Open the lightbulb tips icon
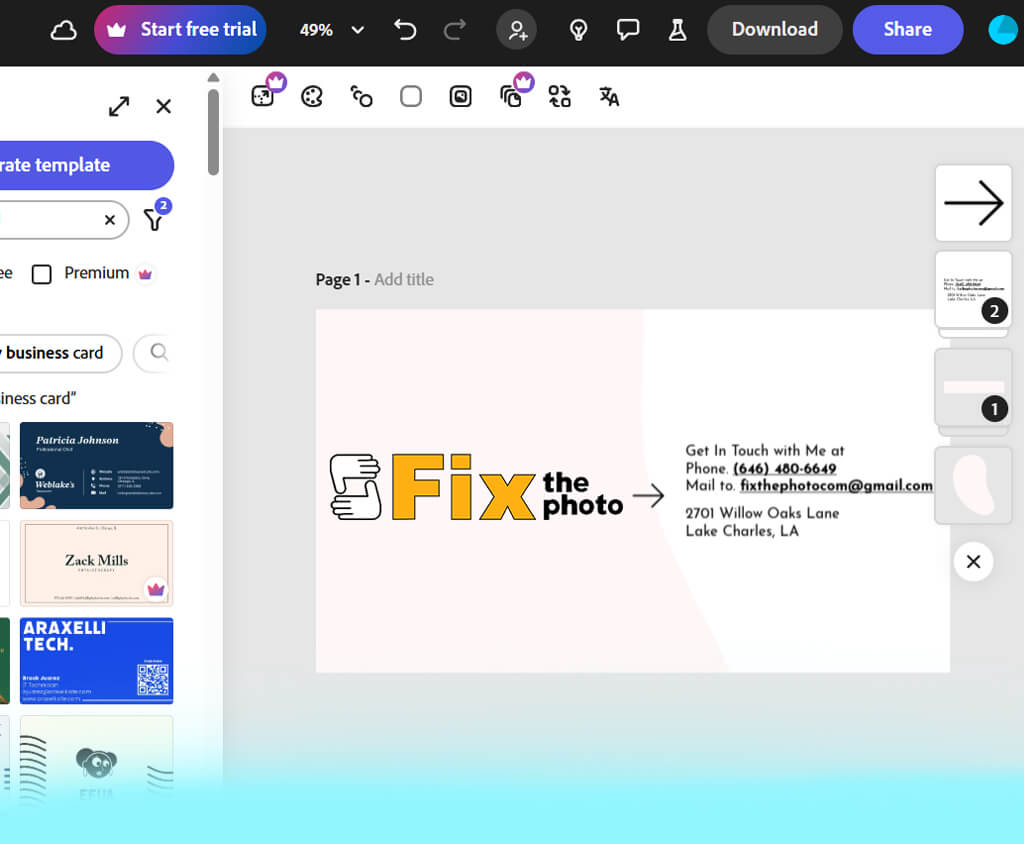The height and width of the screenshot is (844, 1024). [x=578, y=30]
